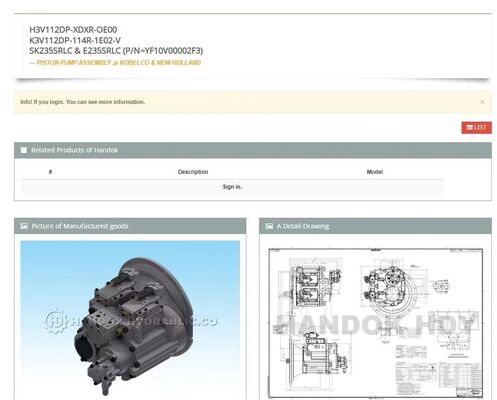Click the # column header
This screenshot has height=400, width=497.
(x=50, y=172)
